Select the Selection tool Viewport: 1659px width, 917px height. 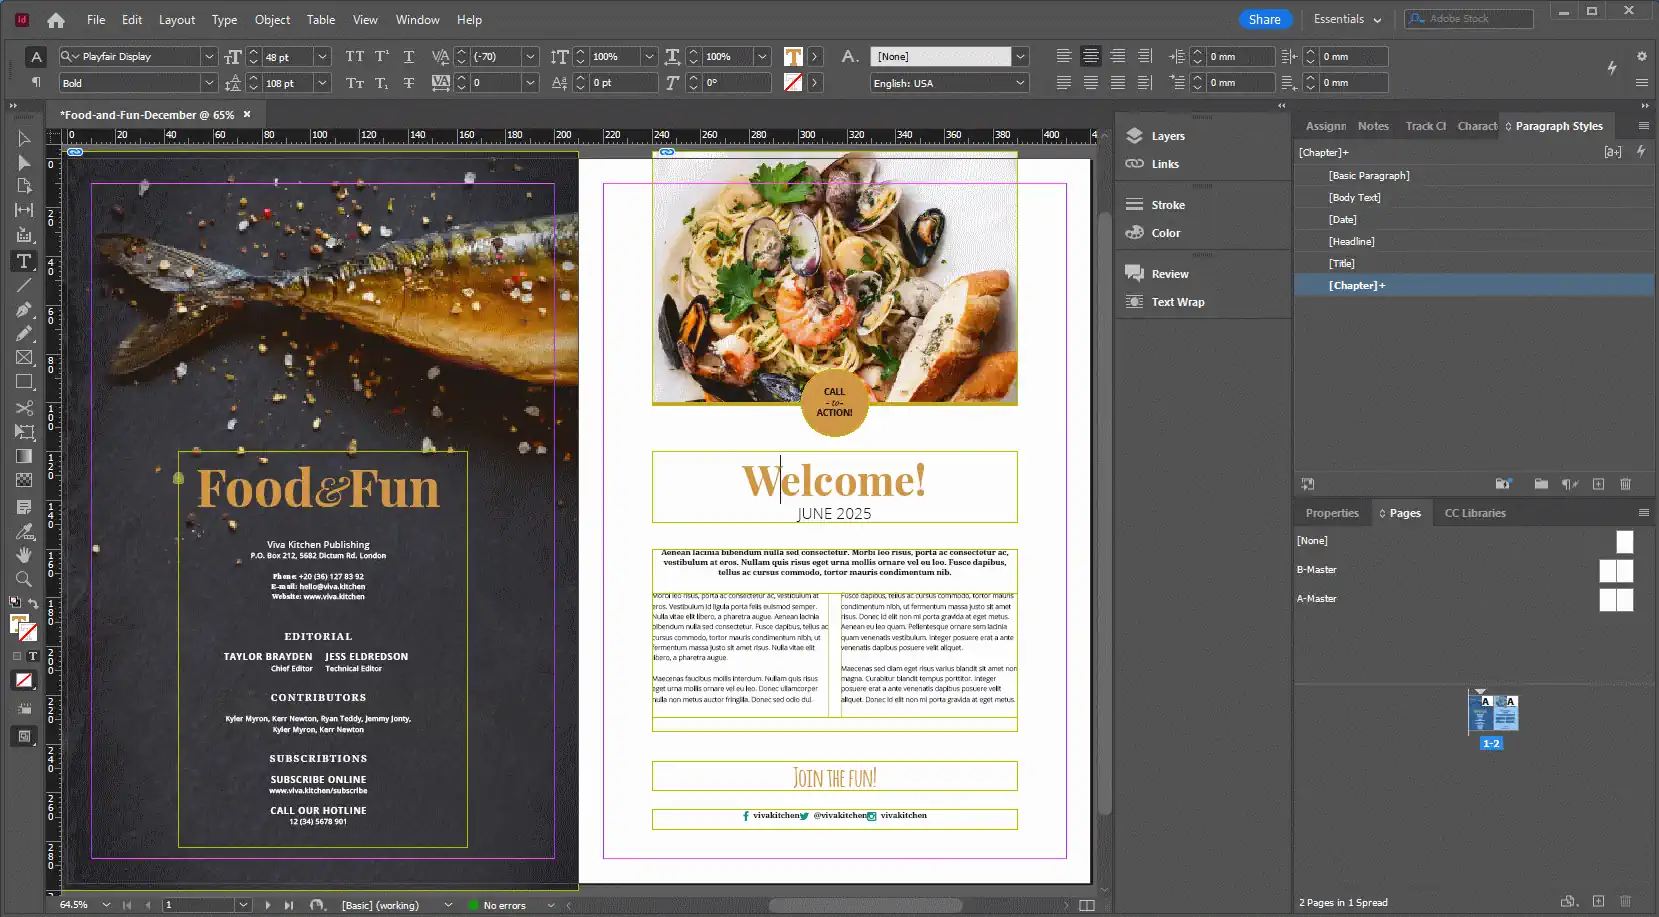pos(23,137)
